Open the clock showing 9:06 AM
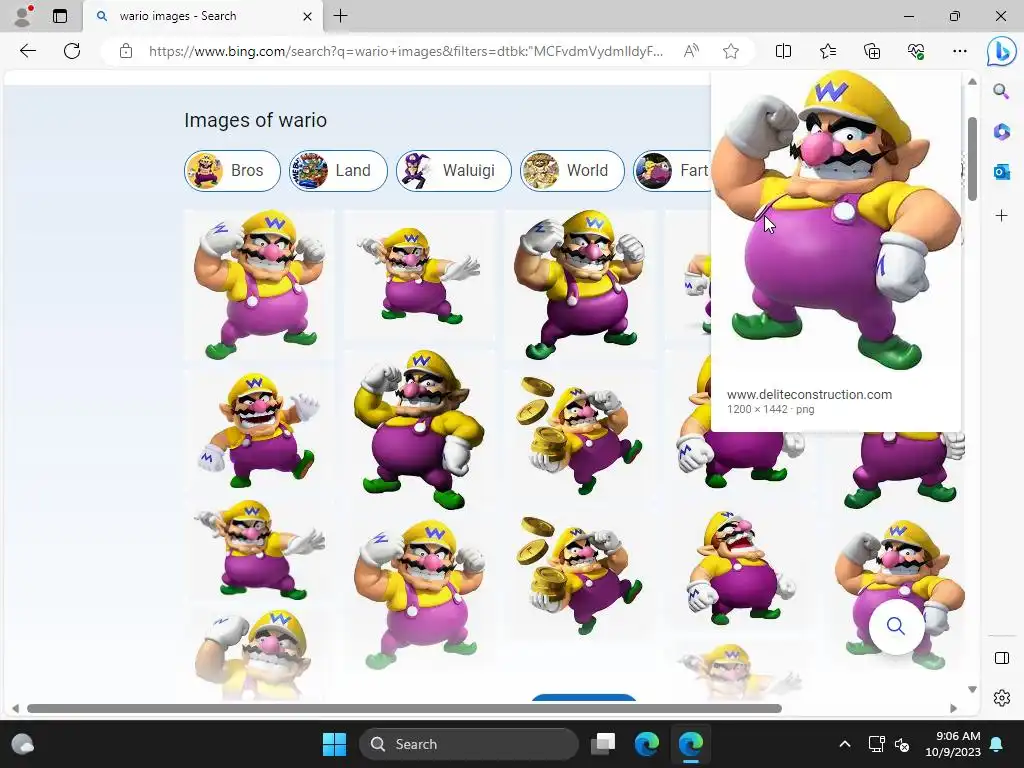This screenshot has width=1024, height=768. point(953,744)
